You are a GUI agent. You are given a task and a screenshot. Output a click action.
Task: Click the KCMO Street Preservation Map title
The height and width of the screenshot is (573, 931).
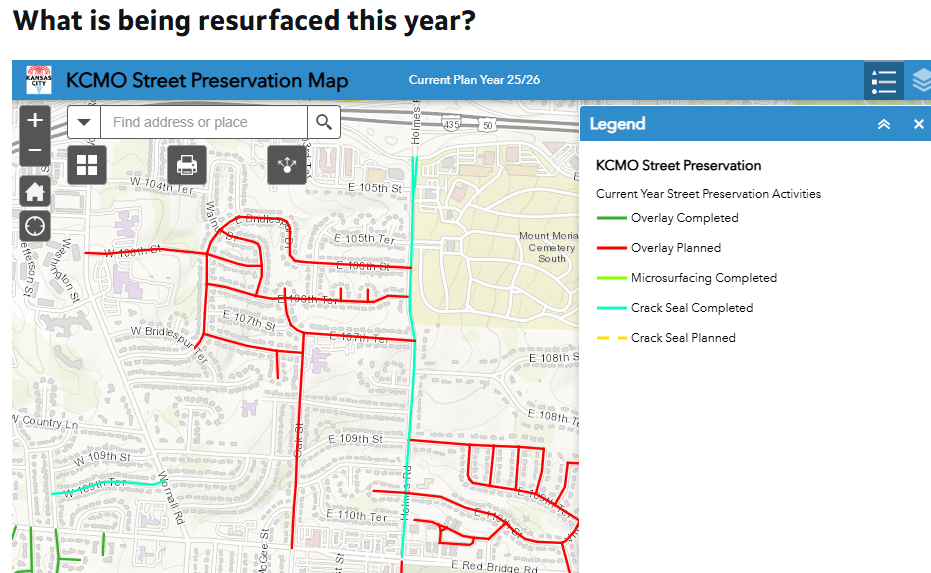click(x=207, y=81)
